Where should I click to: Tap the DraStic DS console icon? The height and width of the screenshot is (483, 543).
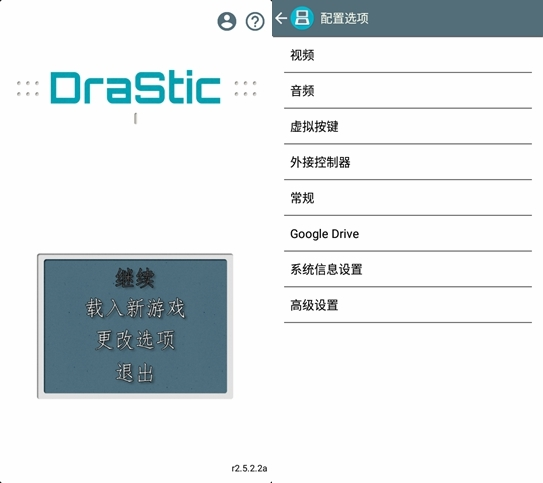[x=302, y=18]
